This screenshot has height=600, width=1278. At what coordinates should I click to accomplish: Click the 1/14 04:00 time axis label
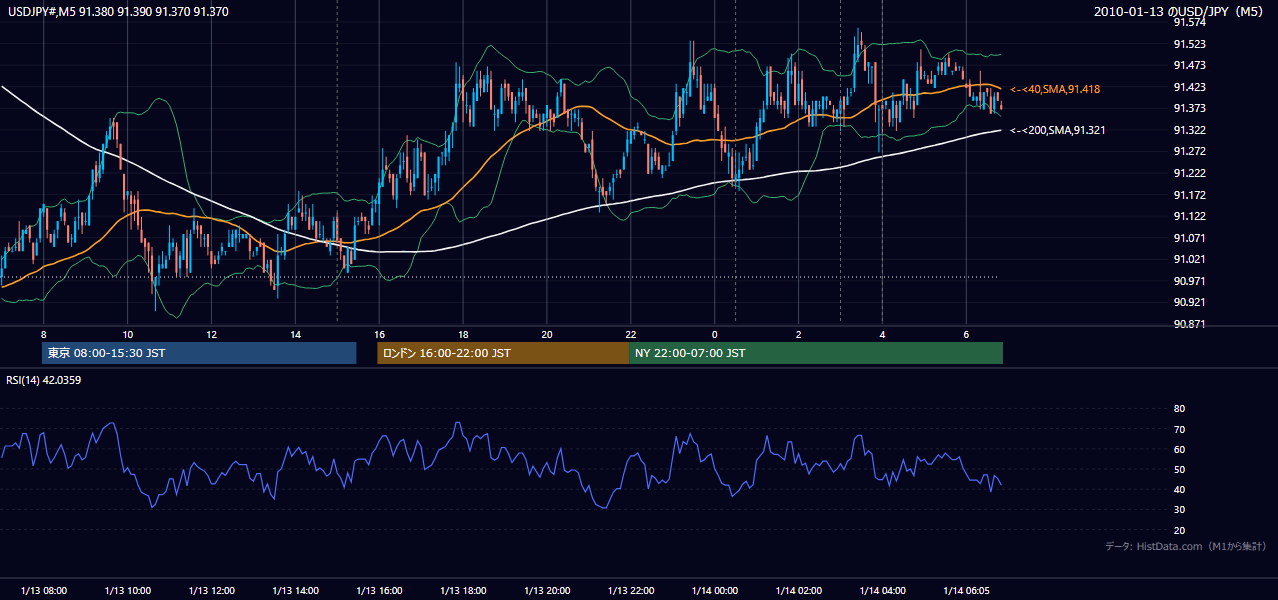coord(882,590)
